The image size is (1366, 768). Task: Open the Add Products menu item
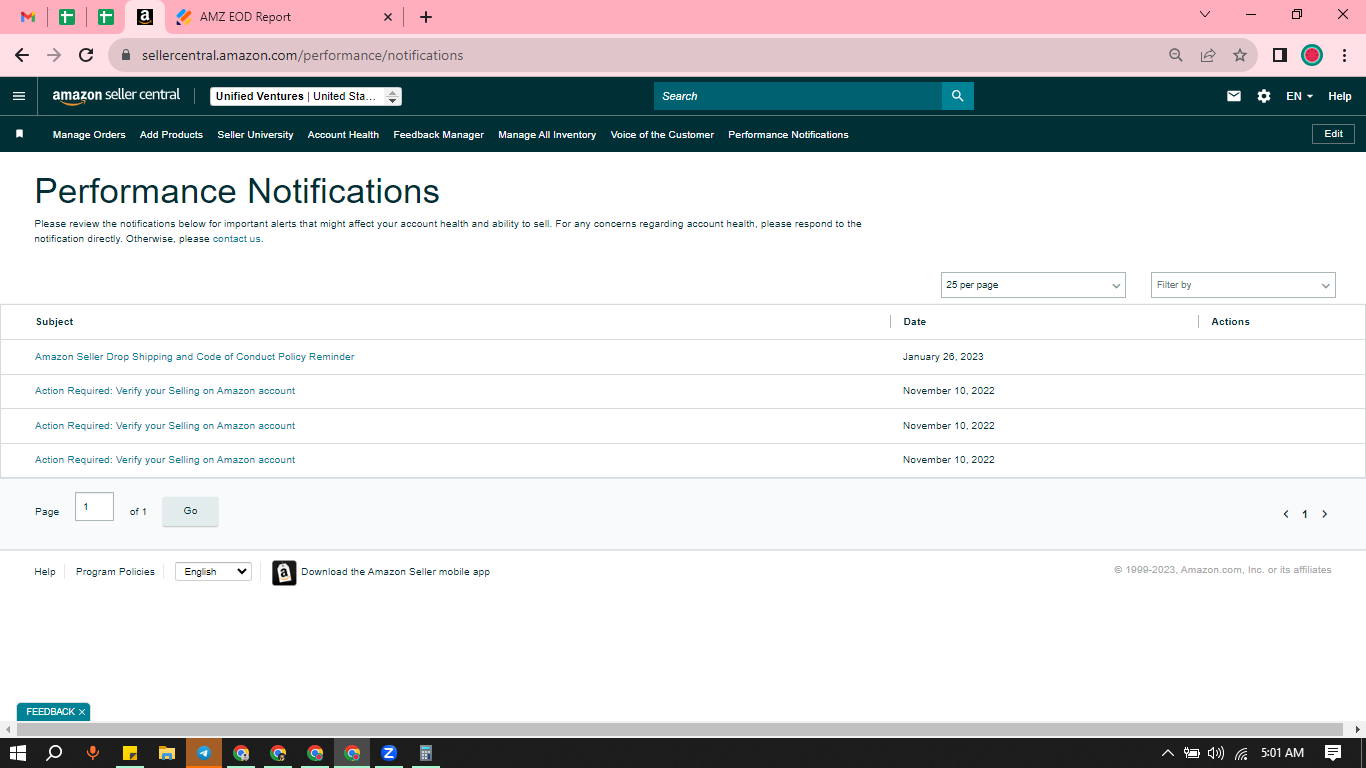tap(171, 135)
